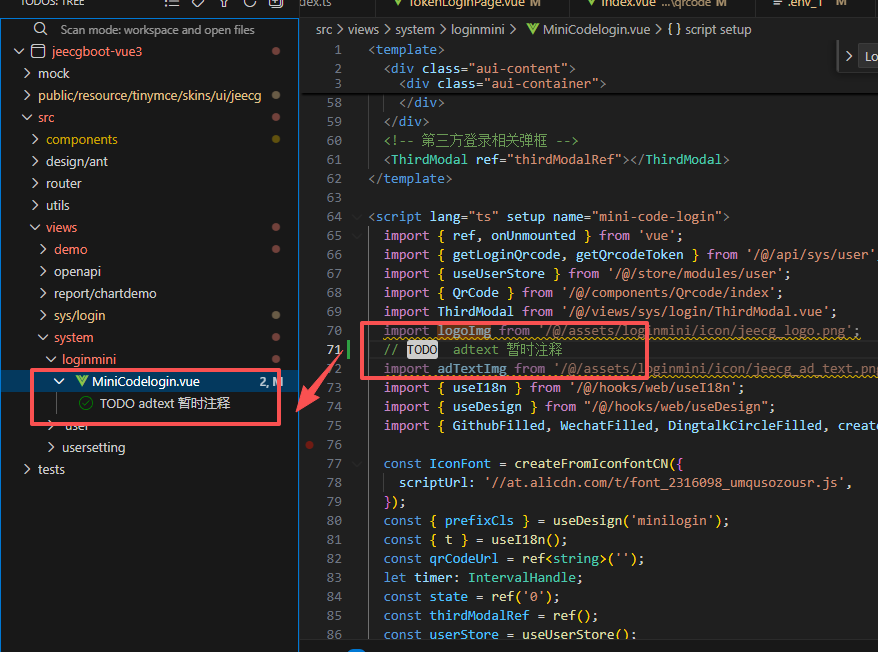Open the TODO adtext 暂时注释 entry
Image resolution: width=878 pixels, height=652 pixels.
165,403
